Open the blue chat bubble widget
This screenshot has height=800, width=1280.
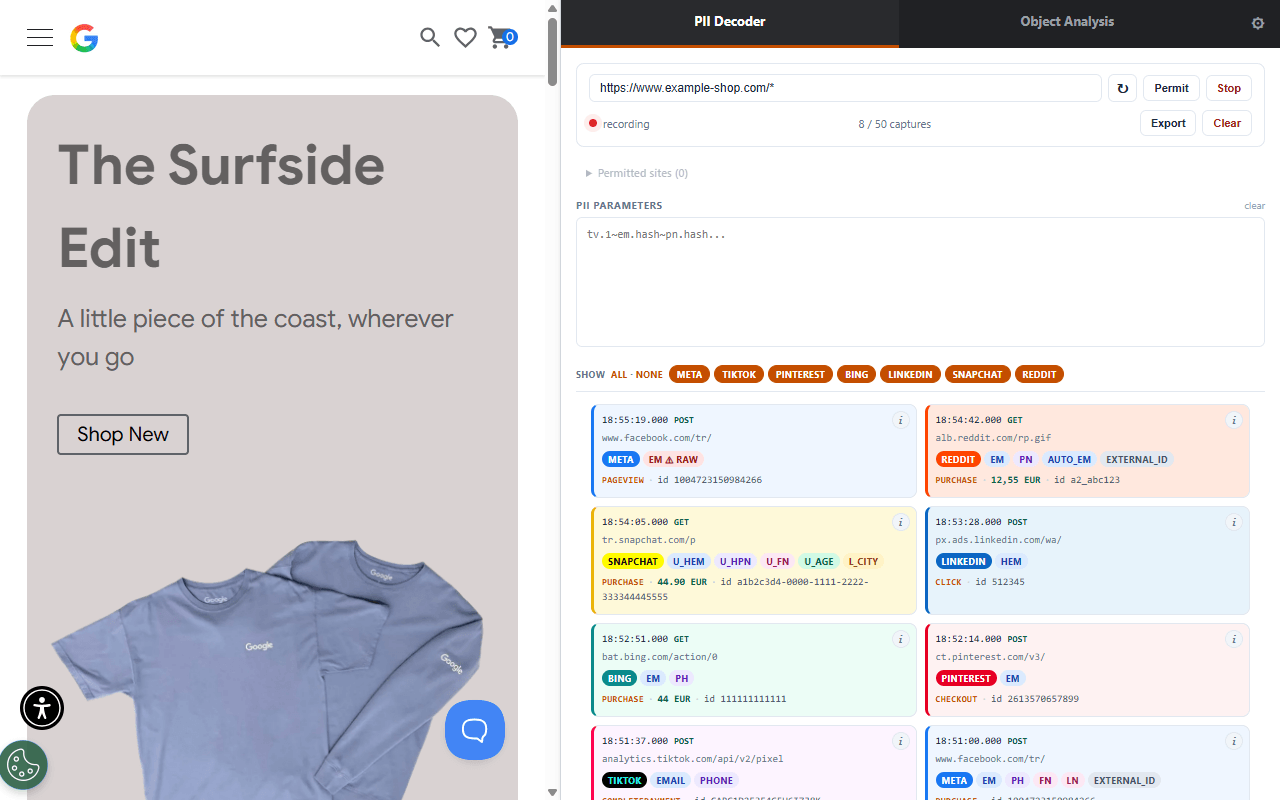point(475,730)
